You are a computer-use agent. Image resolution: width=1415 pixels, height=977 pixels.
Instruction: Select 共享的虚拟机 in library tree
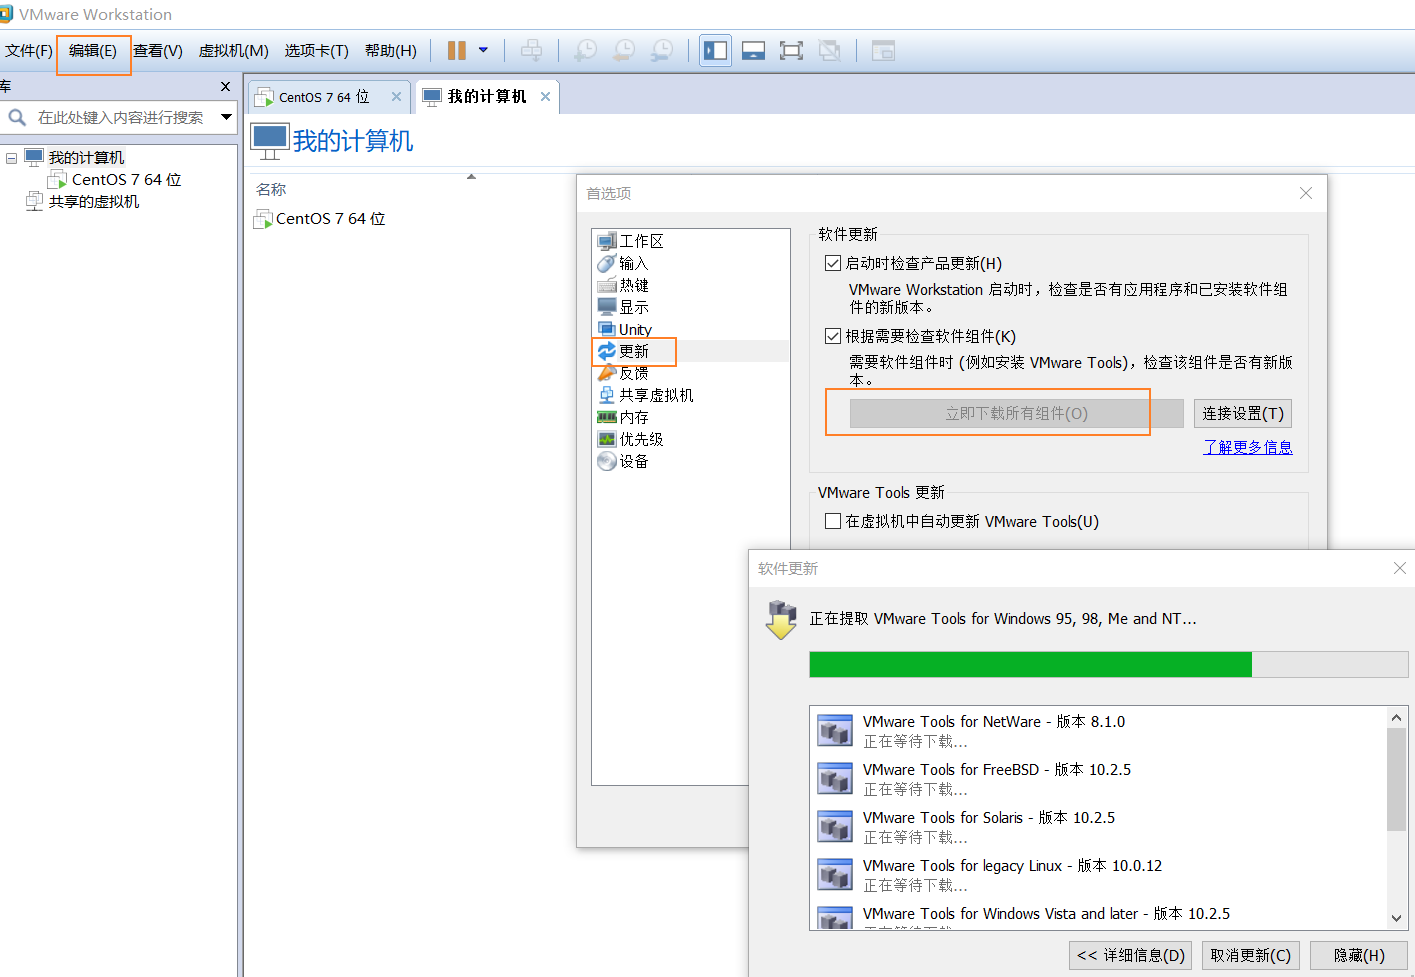click(x=94, y=202)
